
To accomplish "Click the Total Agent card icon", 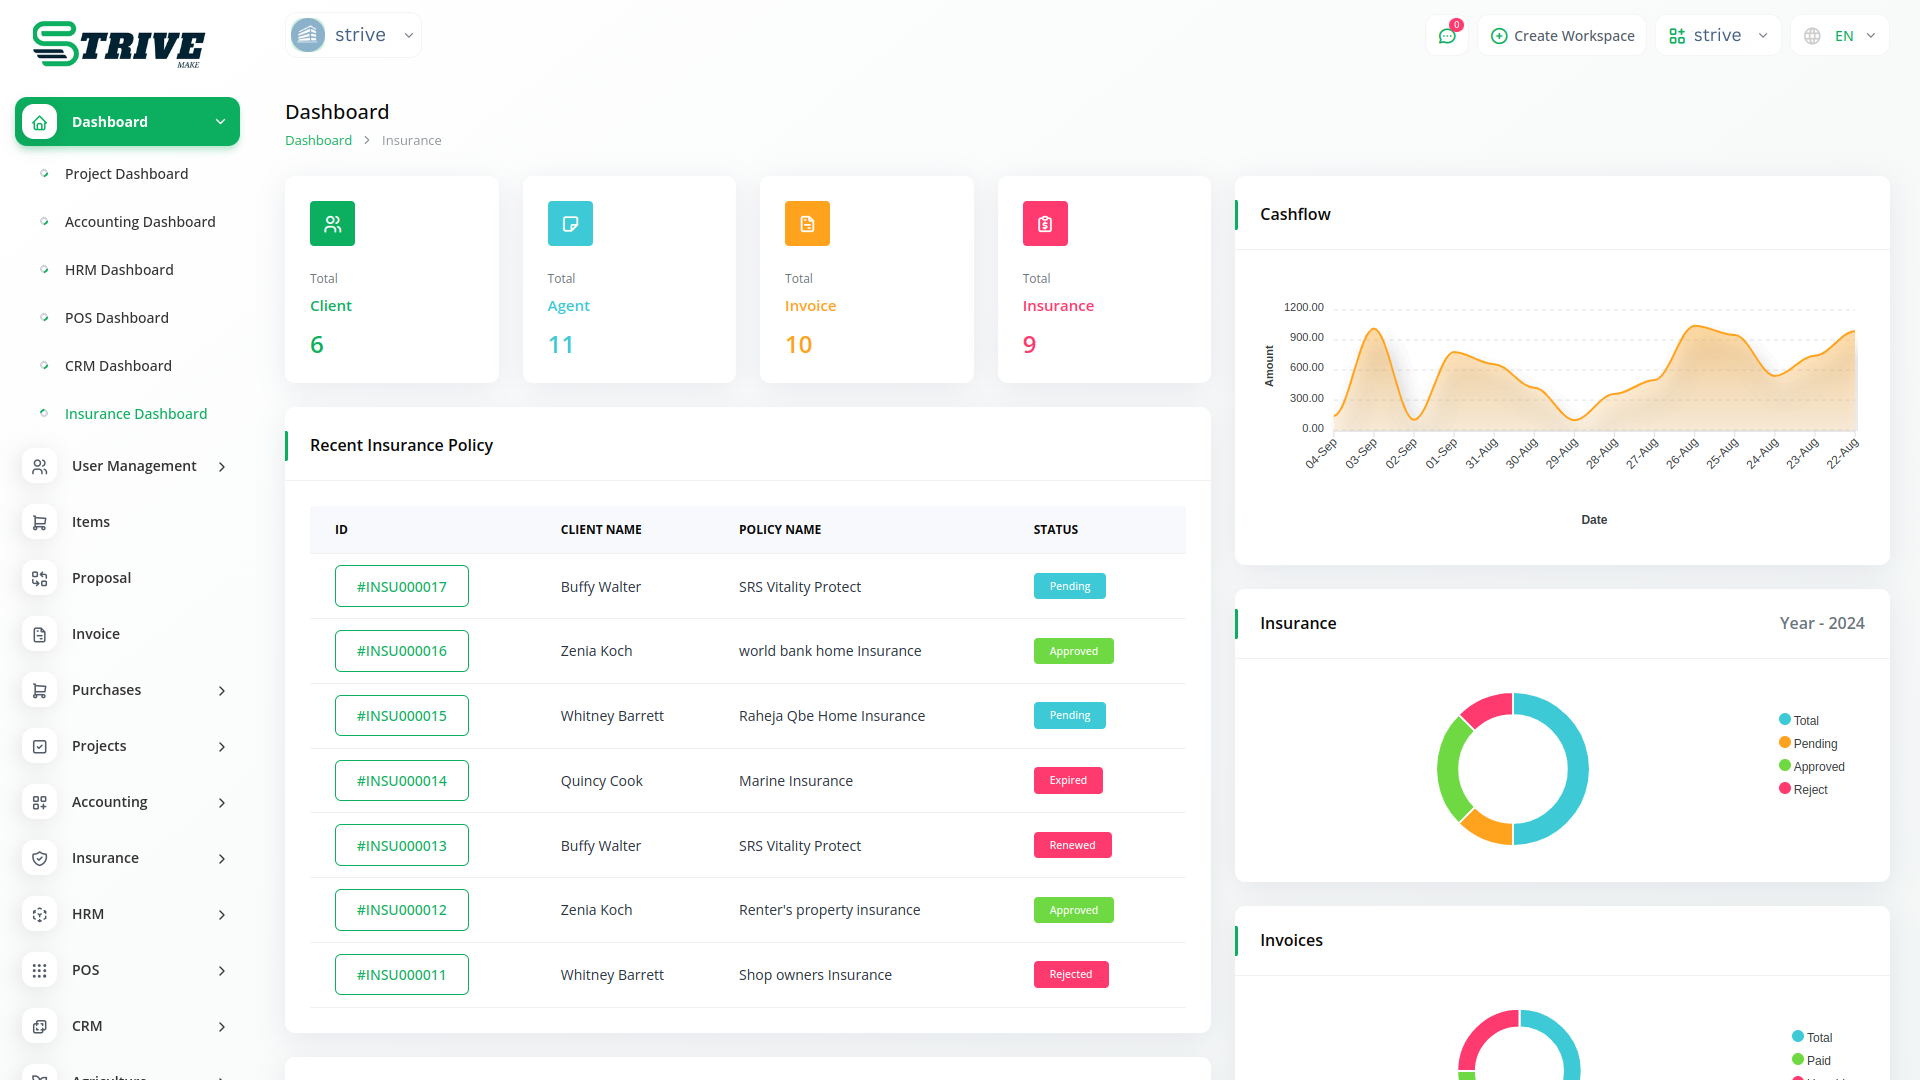I will coord(570,224).
